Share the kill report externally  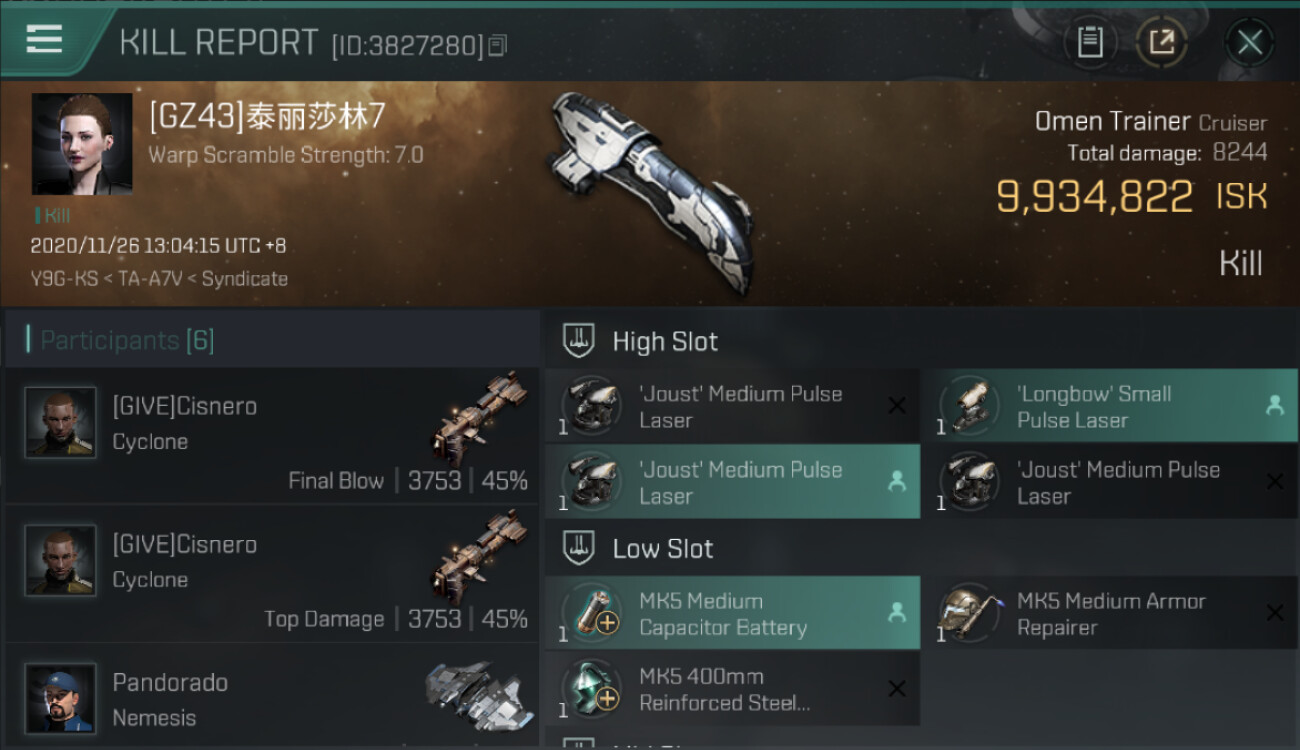[x=1161, y=42]
